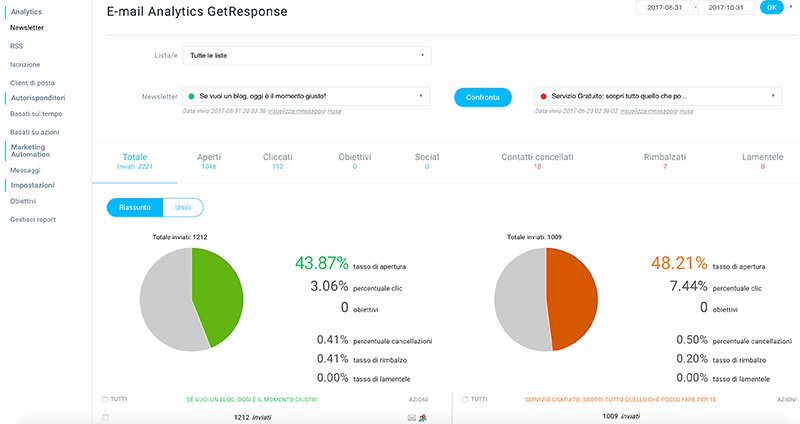Open the Contatti cancellati tab
This screenshot has width=800, height=424.
pos(537,162)
